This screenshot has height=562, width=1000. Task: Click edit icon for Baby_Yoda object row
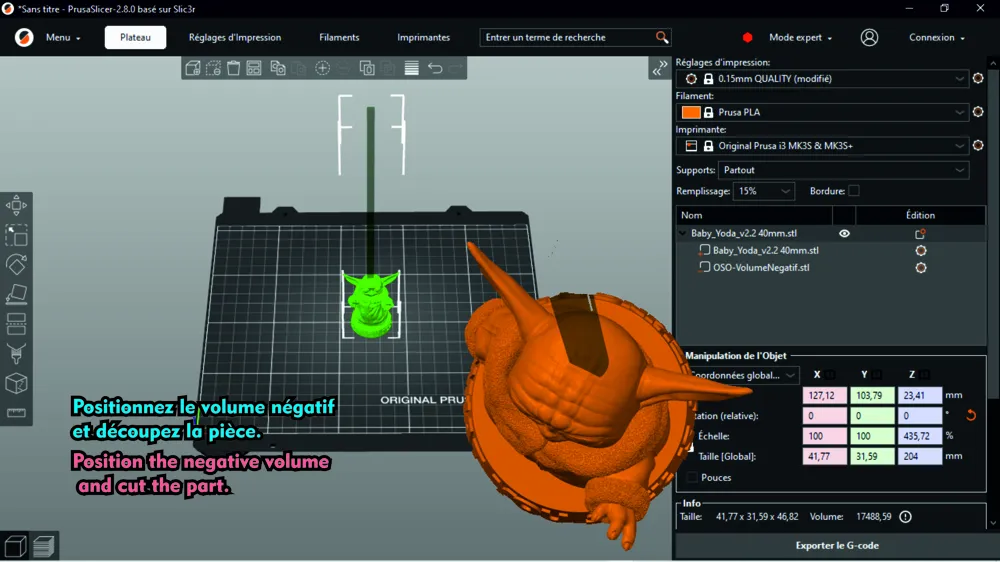click(x=920, y=233)
